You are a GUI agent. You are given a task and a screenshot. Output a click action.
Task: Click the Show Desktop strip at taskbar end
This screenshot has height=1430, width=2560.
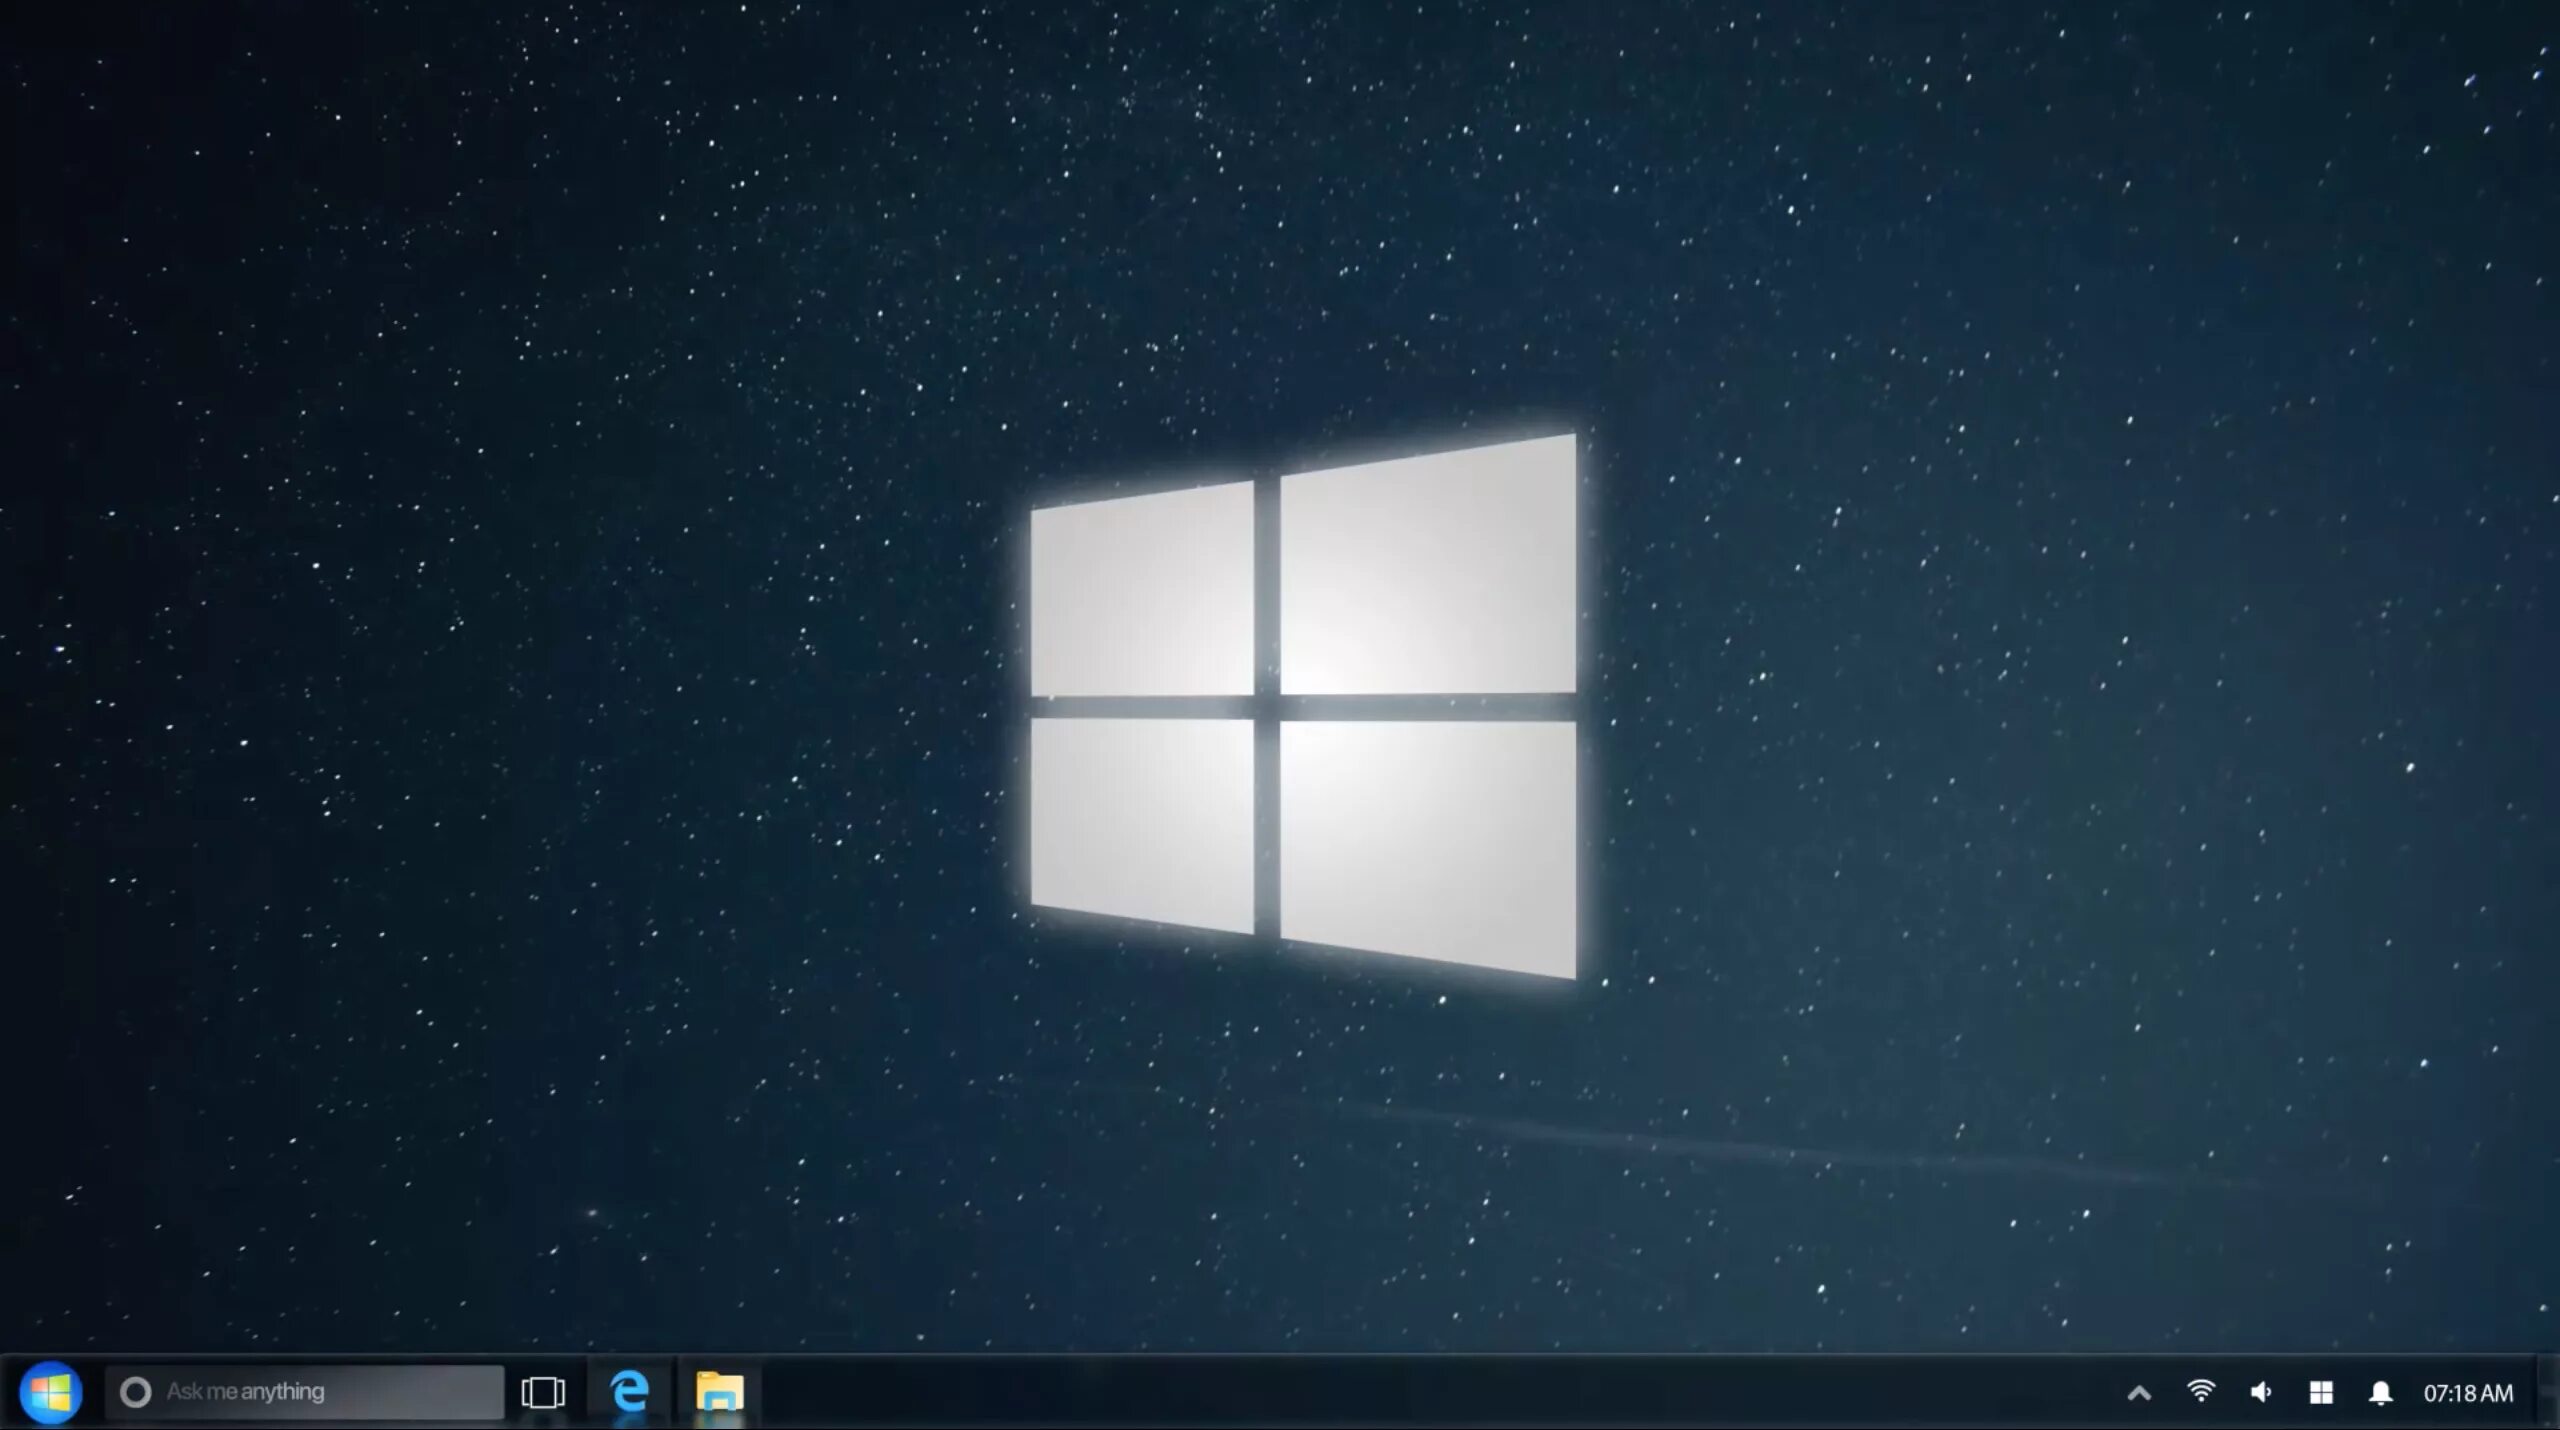click(2548, 1392)
